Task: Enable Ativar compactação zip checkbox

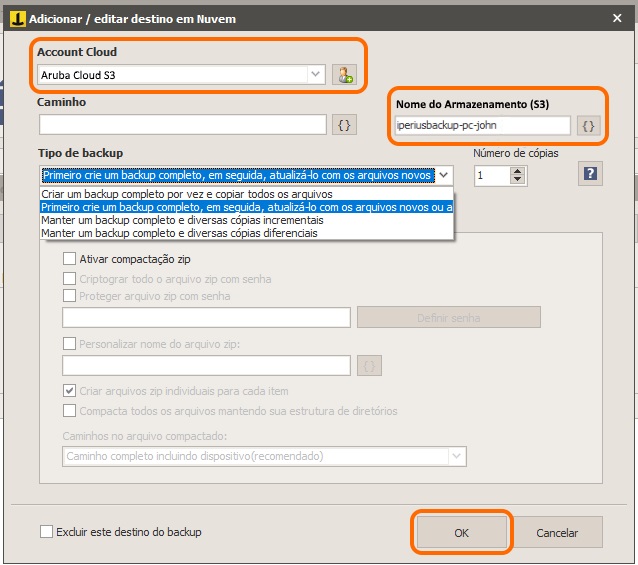Action: tap(70, 259)
